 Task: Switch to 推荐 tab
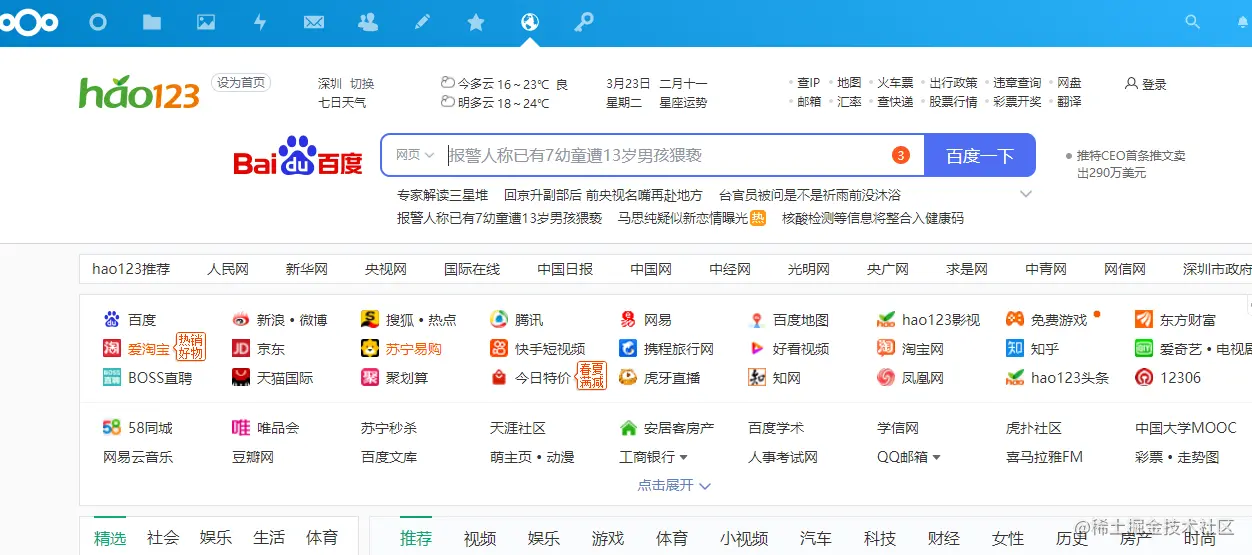pos(416,539)
